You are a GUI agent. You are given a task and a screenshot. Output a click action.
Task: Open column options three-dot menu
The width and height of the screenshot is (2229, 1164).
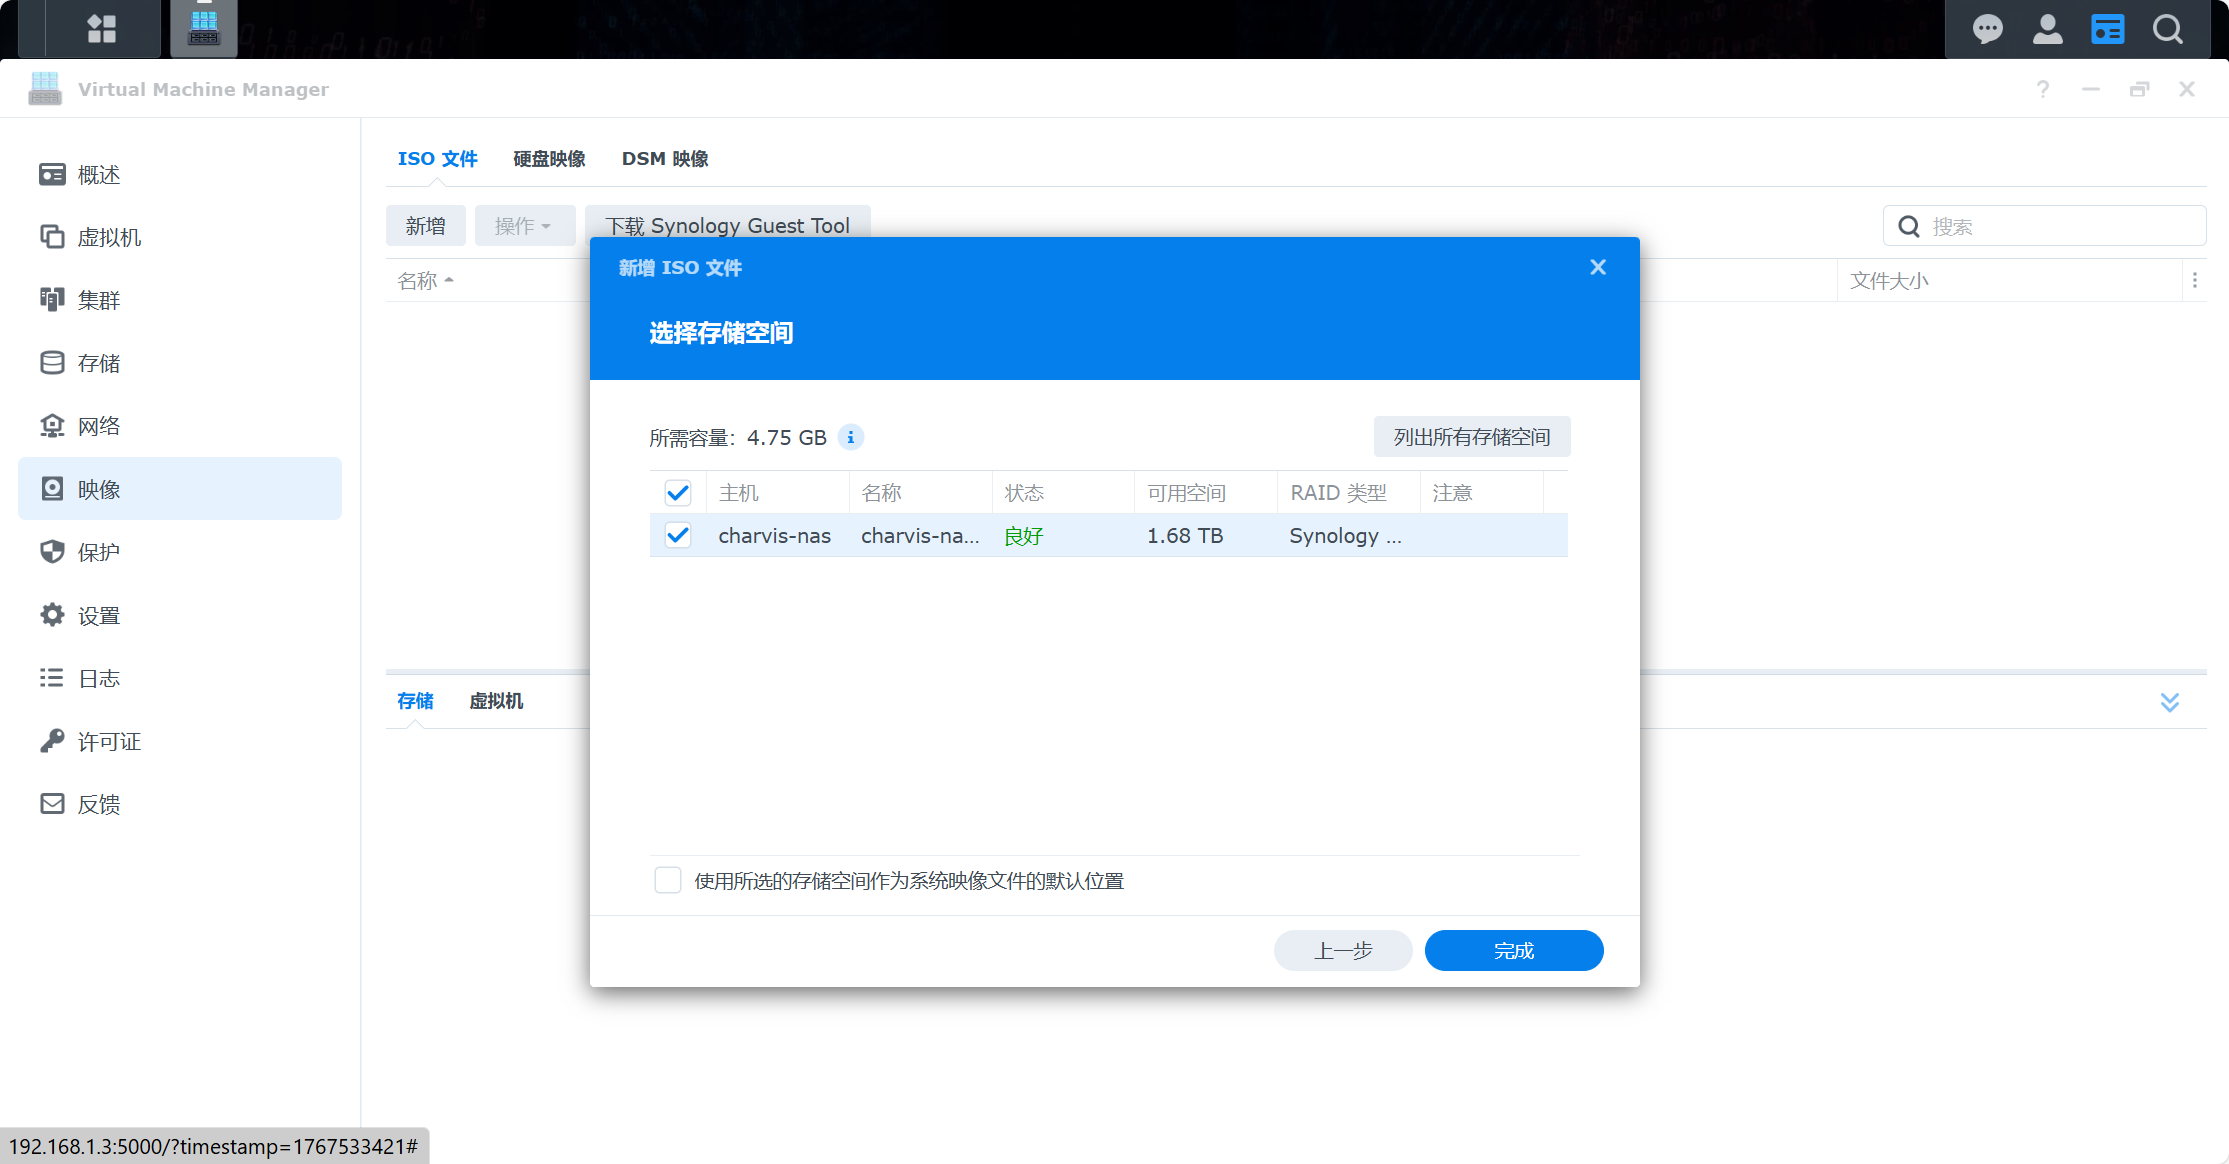coord(2195,281)
